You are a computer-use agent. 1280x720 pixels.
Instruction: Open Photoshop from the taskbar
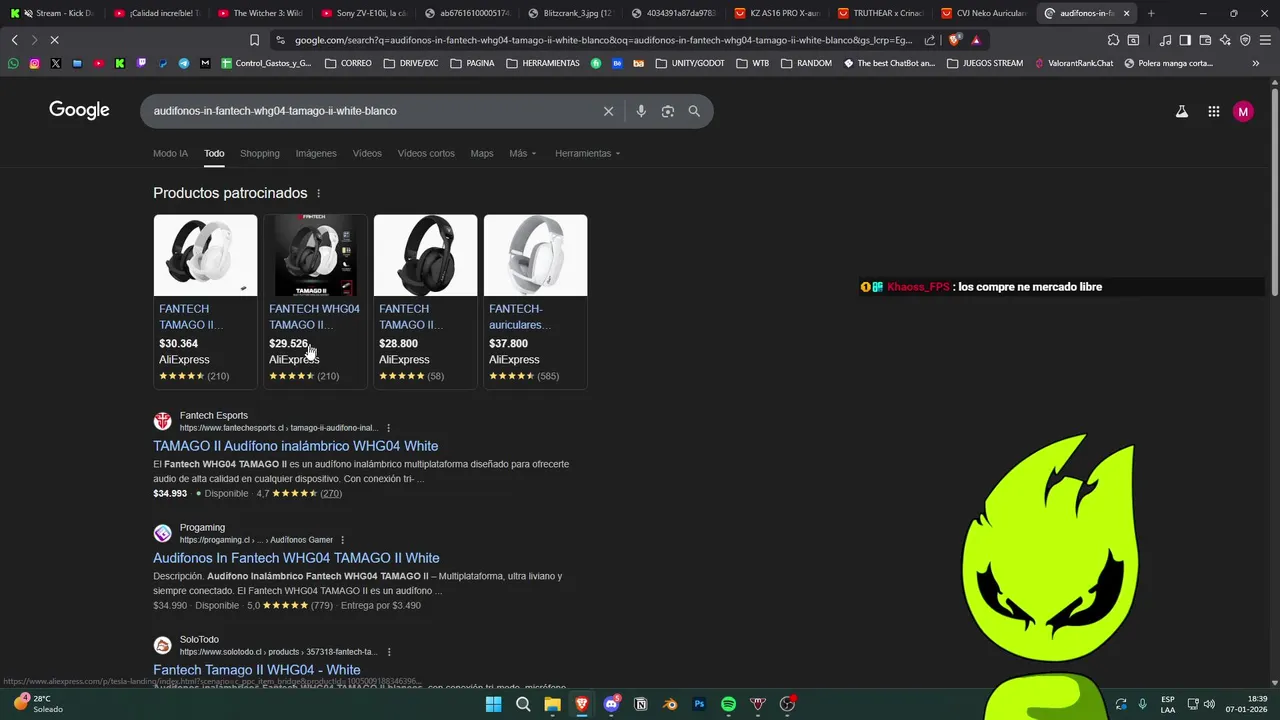699,704
